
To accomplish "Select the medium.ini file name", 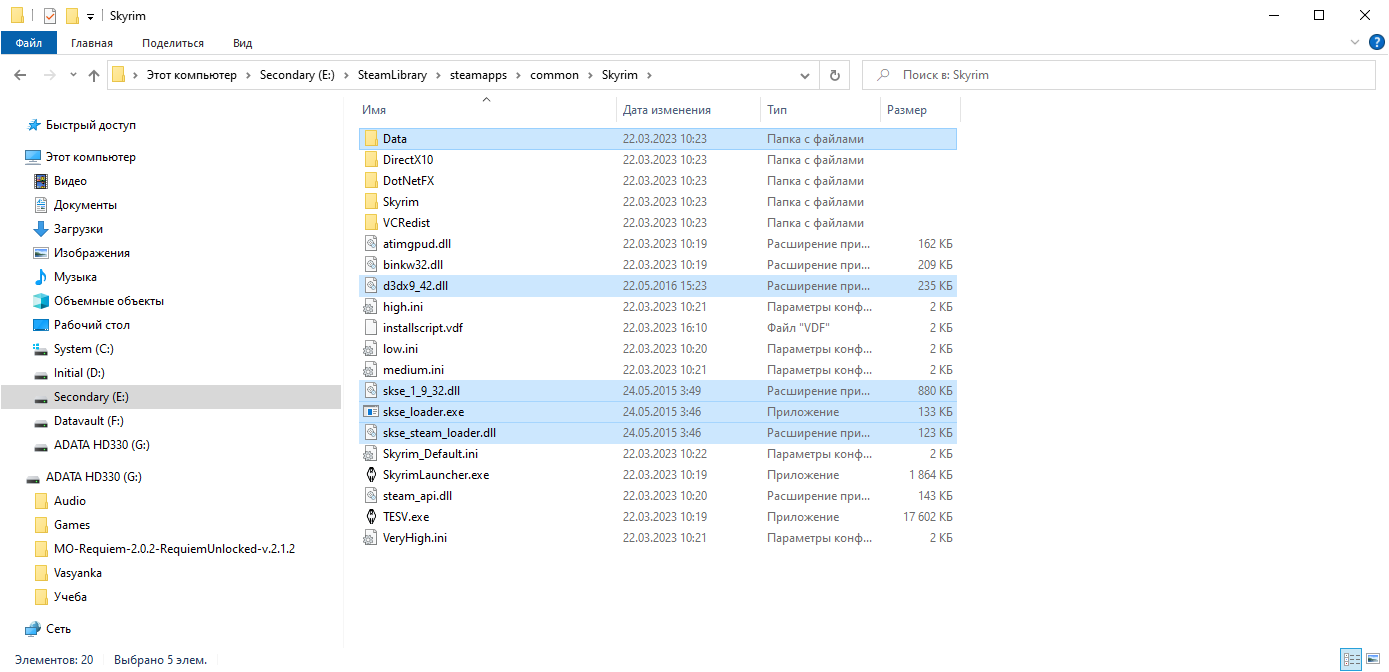I will click(413, 370).
